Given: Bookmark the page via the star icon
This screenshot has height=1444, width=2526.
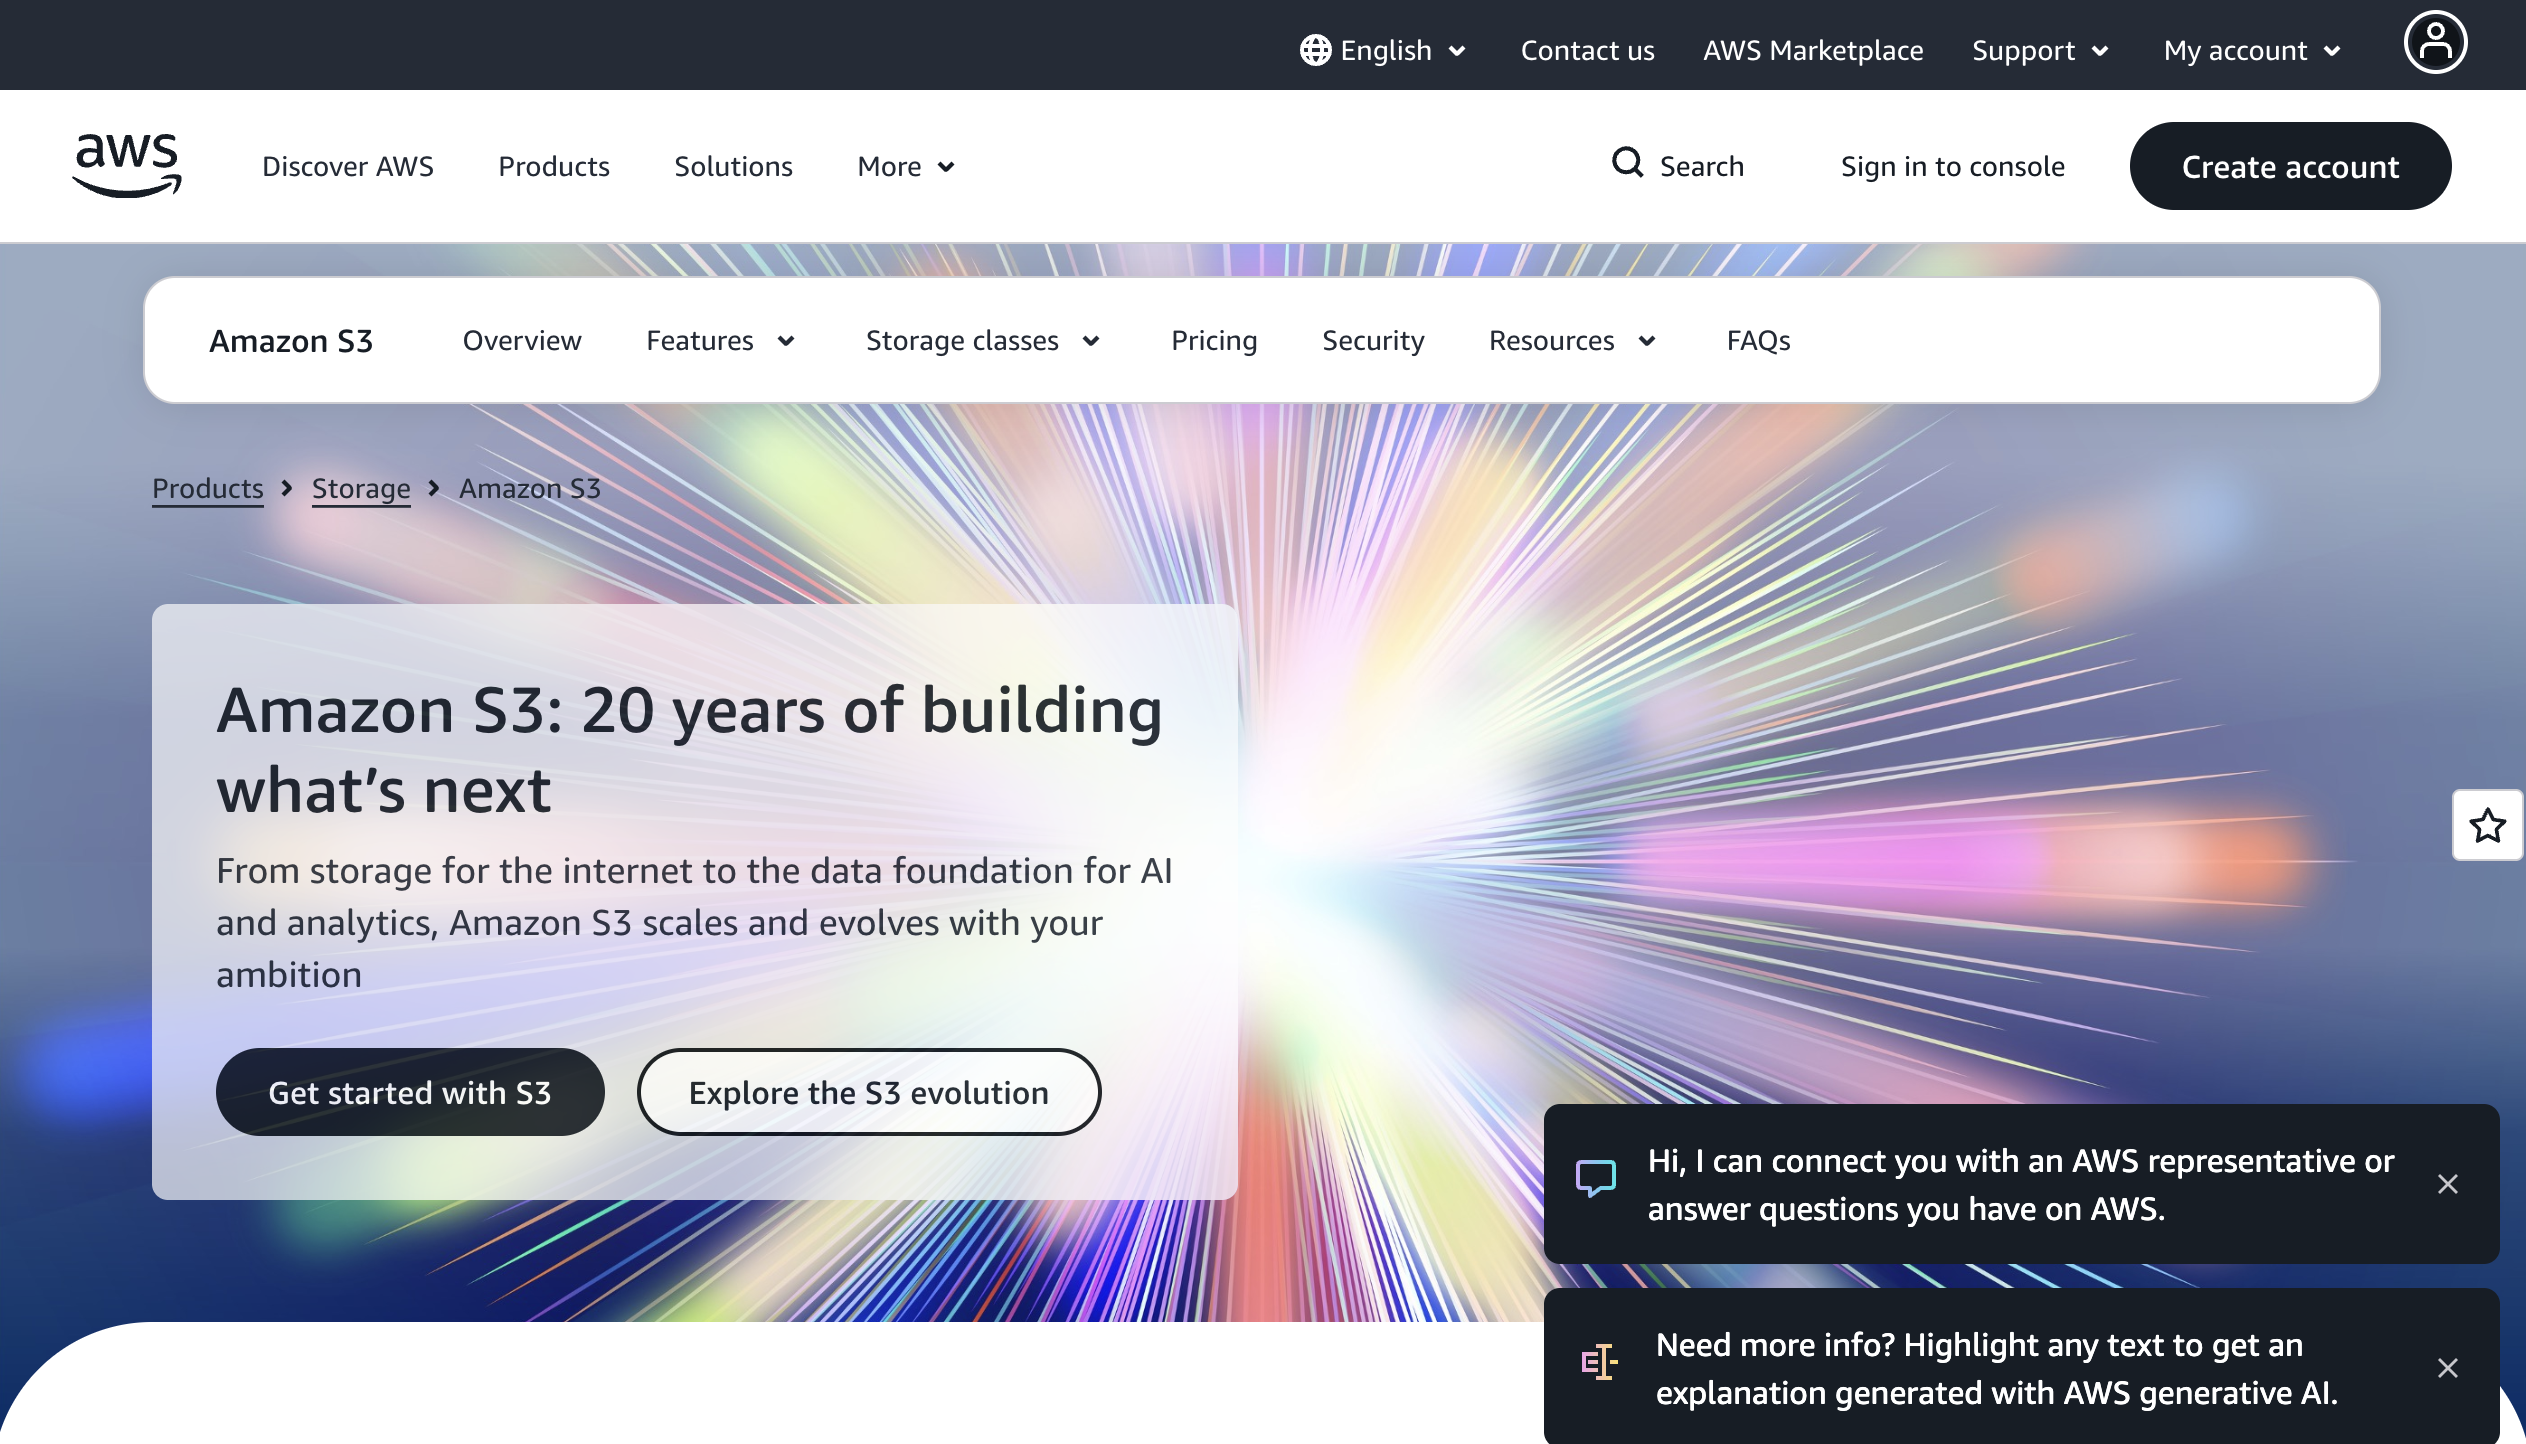Looking at the screenshot, I should coord(2488,826).
